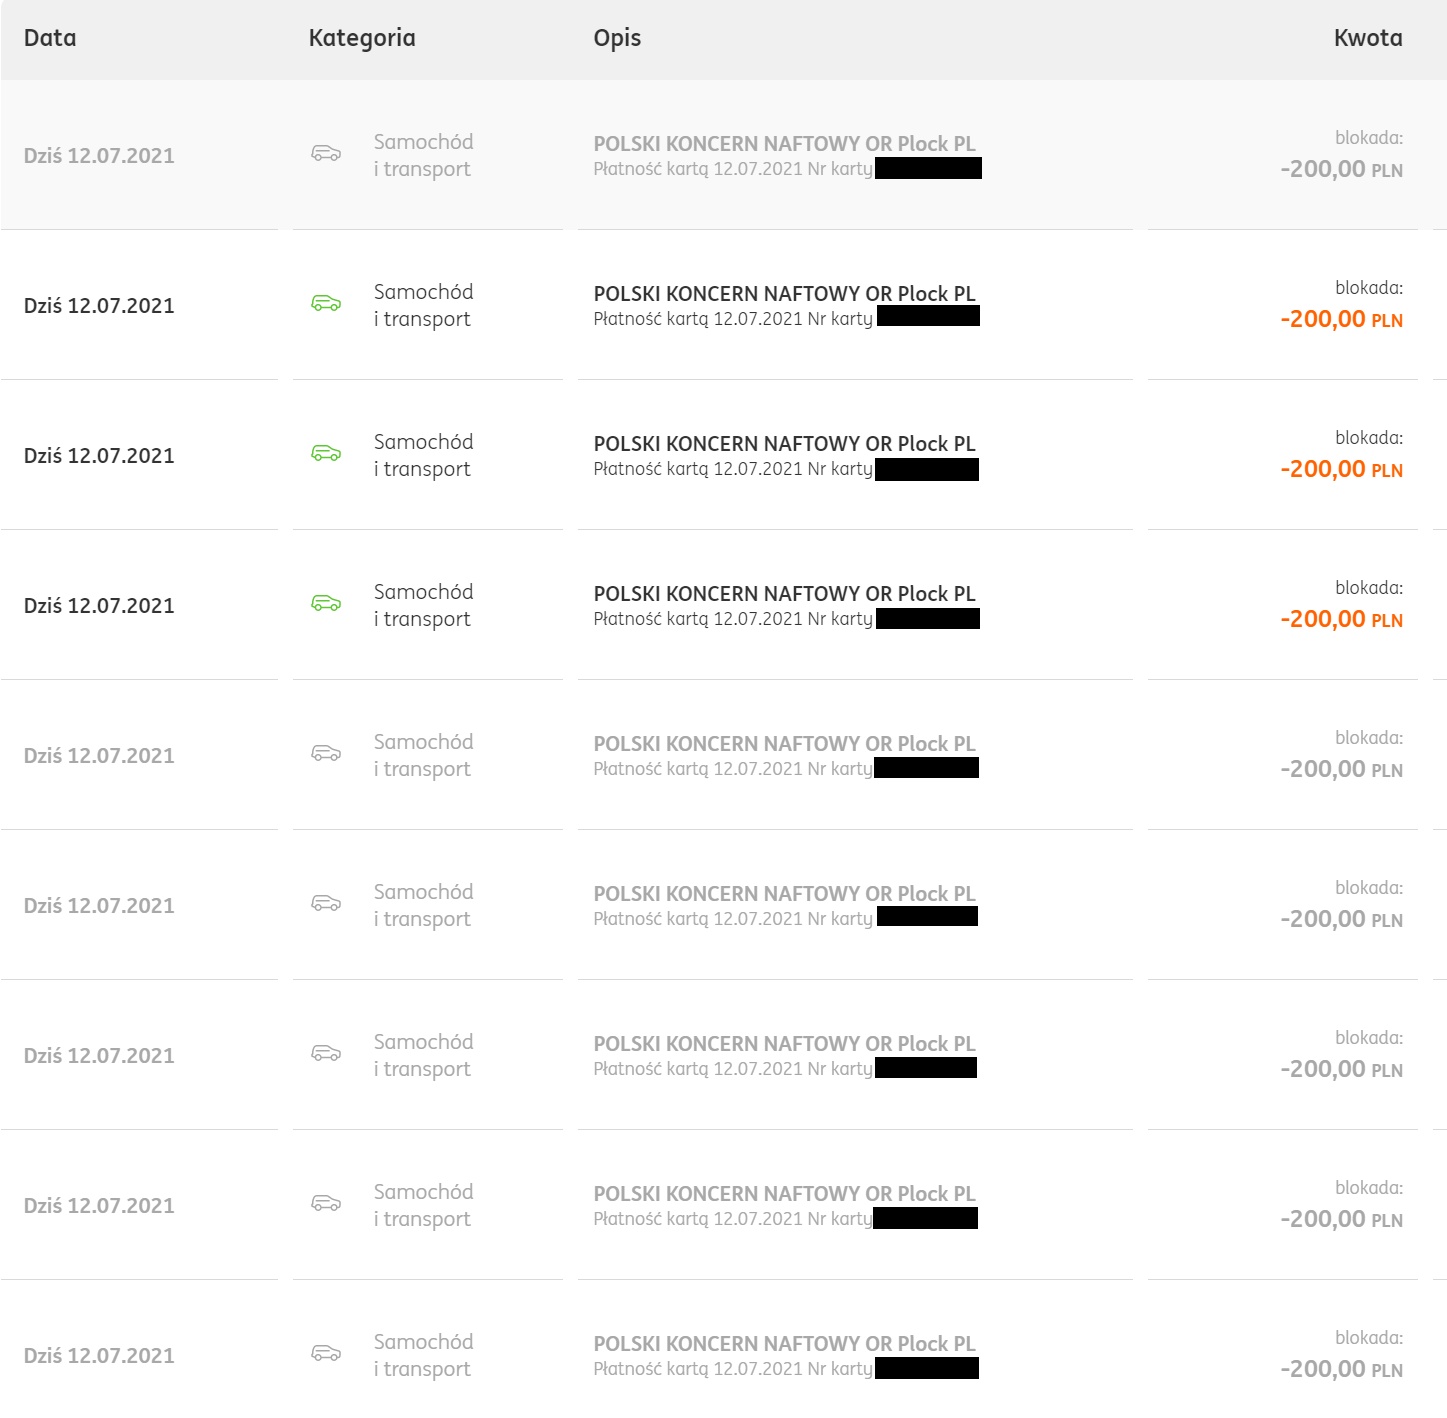
Task: Click the Kategoria column header
Action: [362, 38]
